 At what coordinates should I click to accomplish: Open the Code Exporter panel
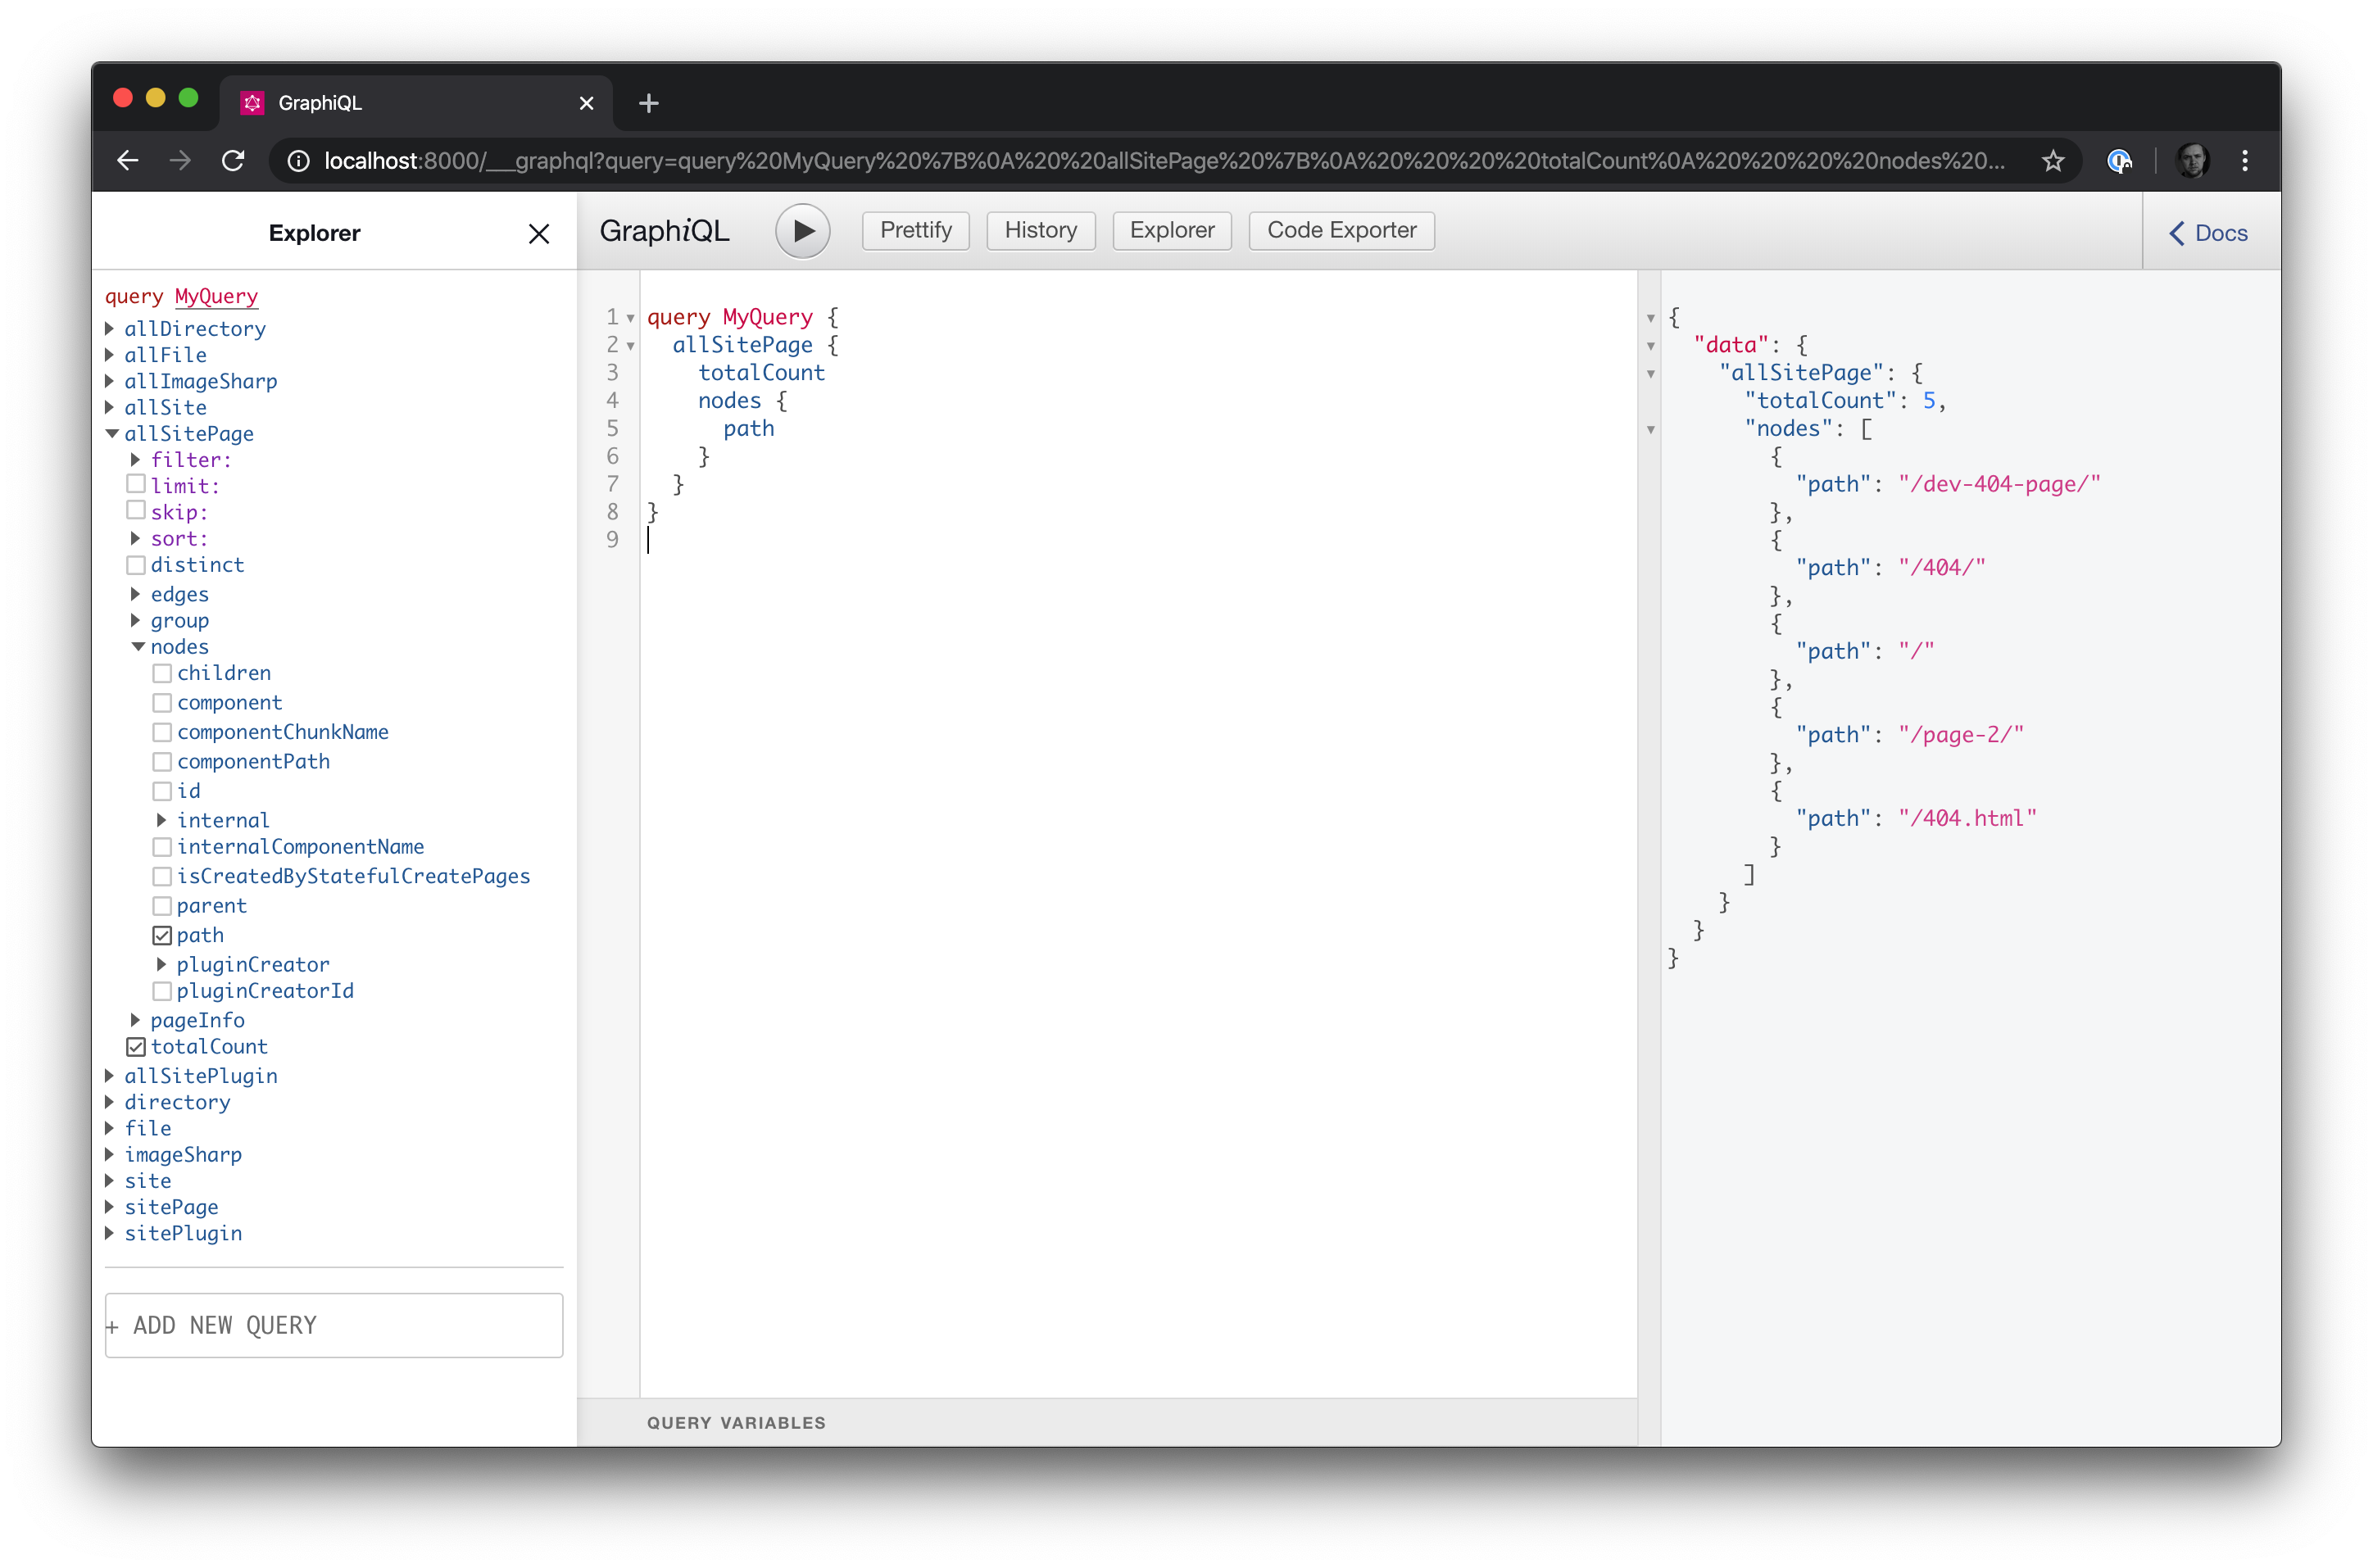click(x=1339, y=229)
